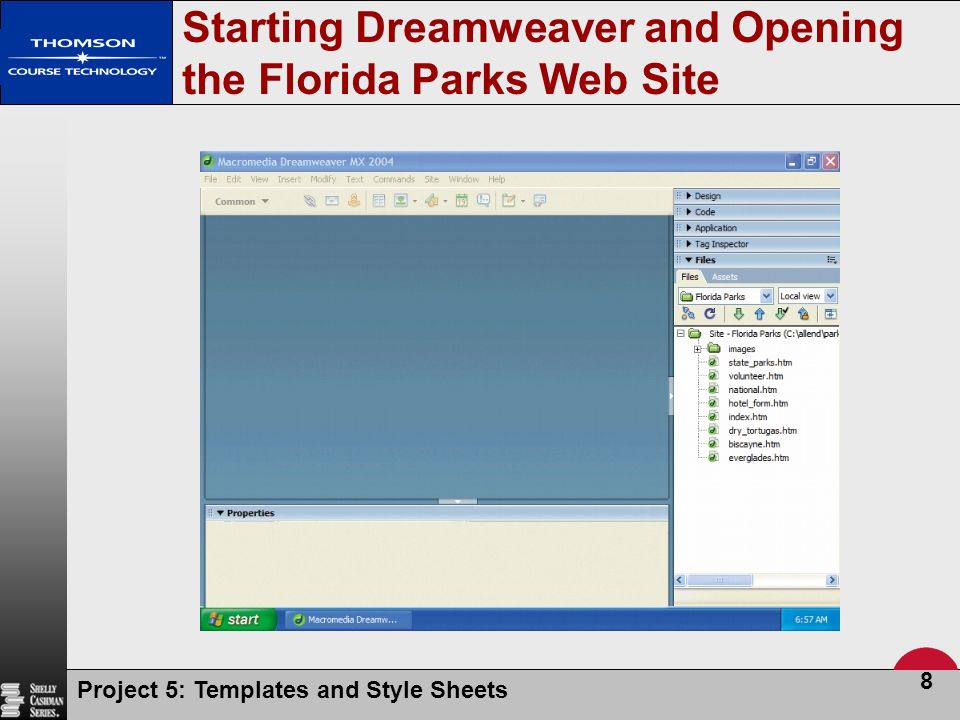Open the Help menu

pyautogui.click(x=497, y=179)
